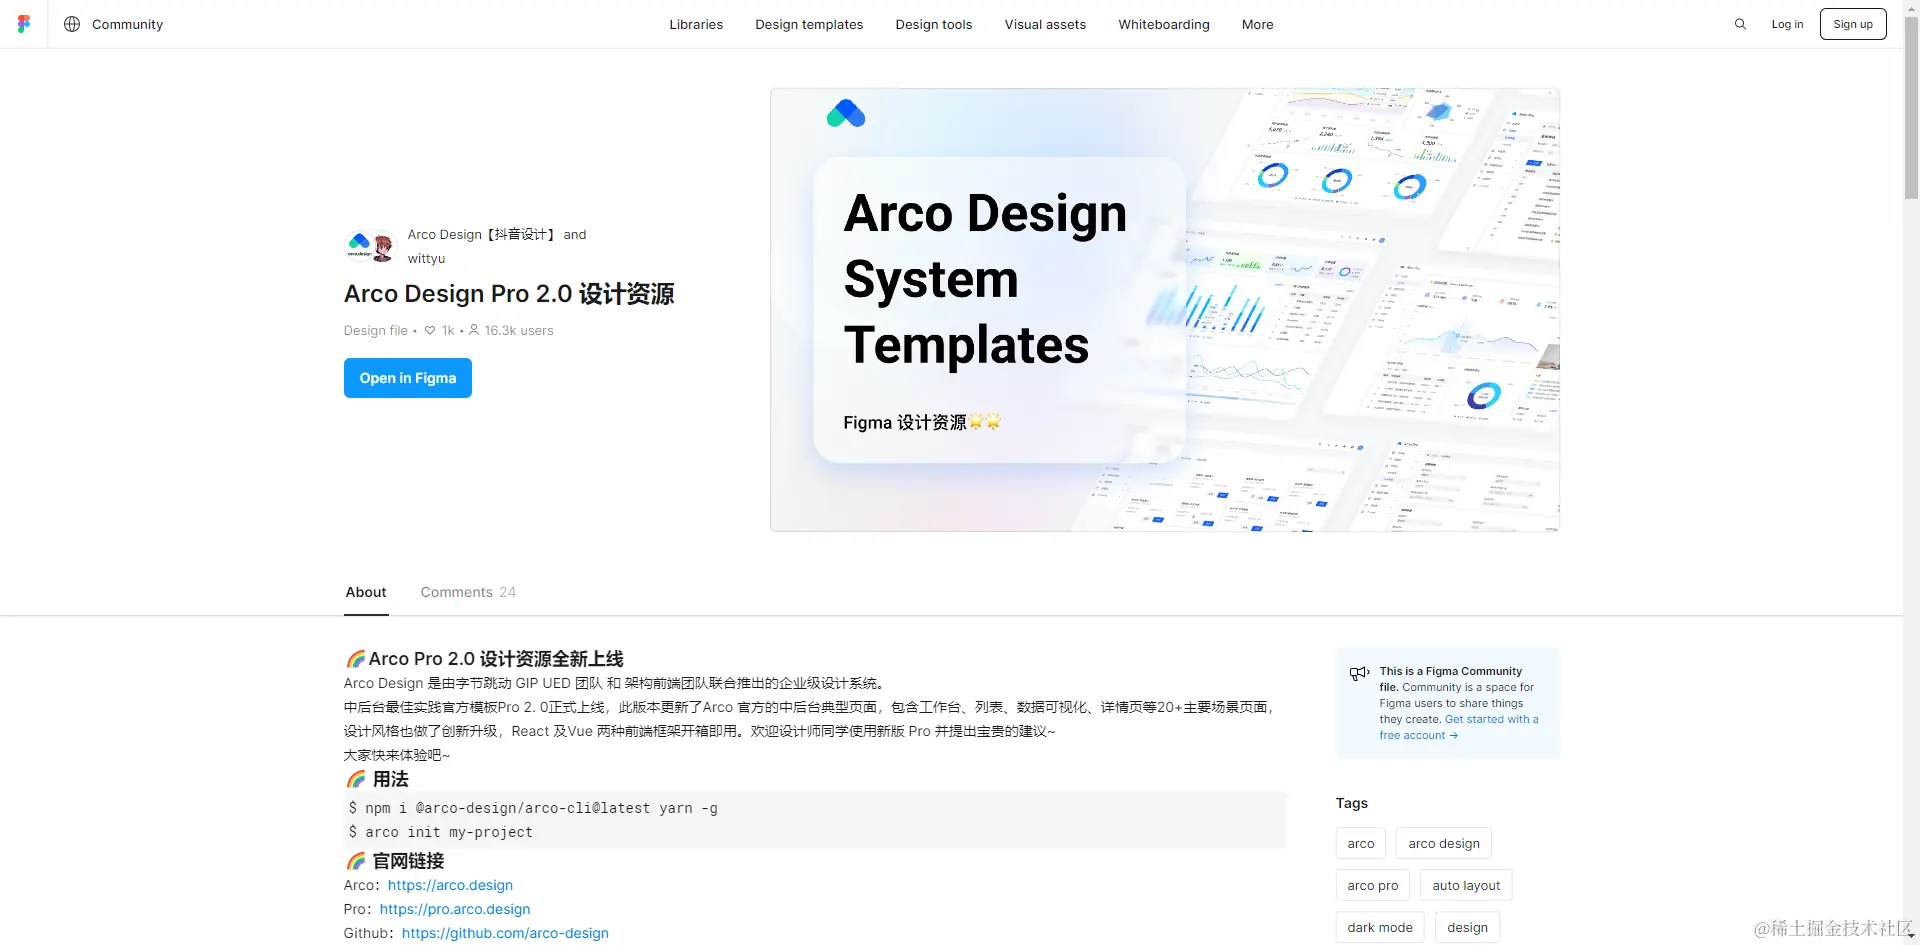Click the Tags heading

[x=1352, y=803]
